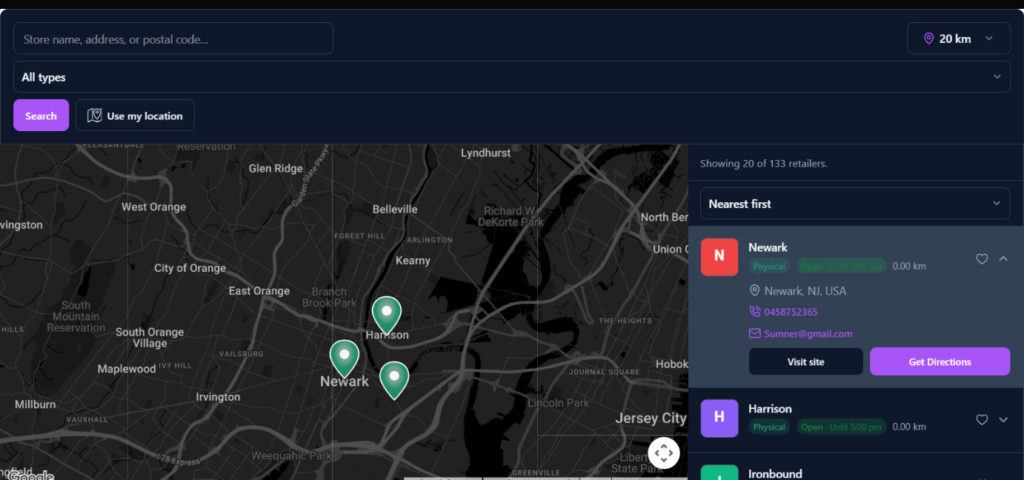This screenshot has height=480, width=1024.
Task: Click the Ironbound retailer name
Action: point(775,474)
